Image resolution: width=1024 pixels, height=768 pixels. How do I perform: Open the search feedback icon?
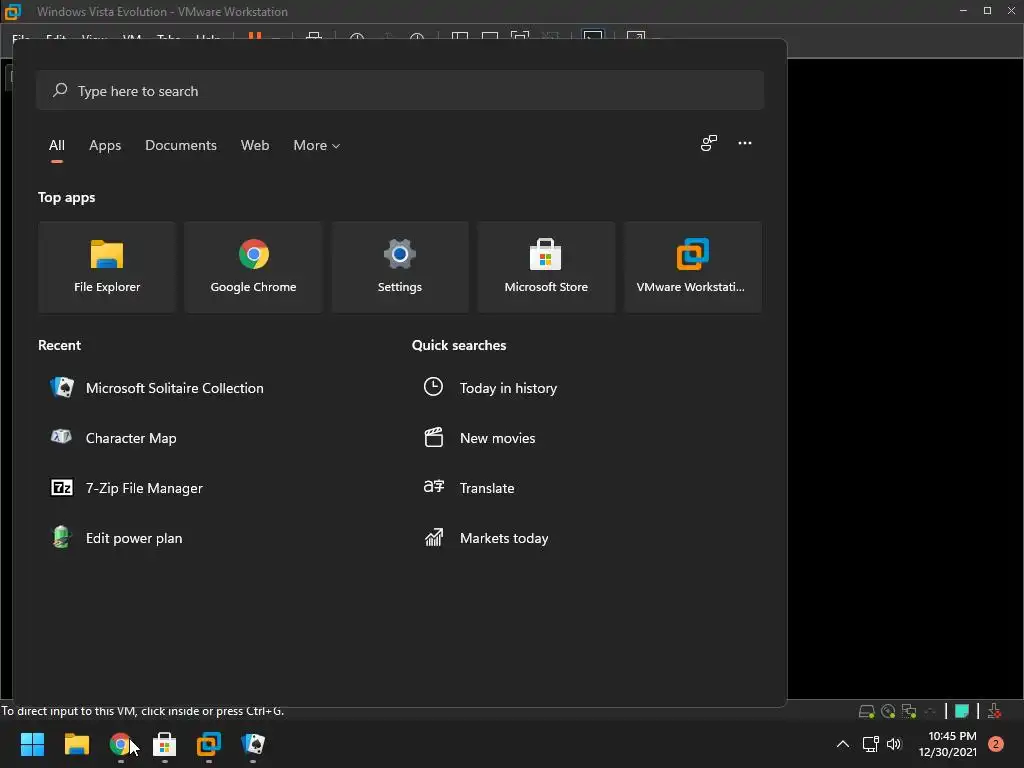[709, 143]
